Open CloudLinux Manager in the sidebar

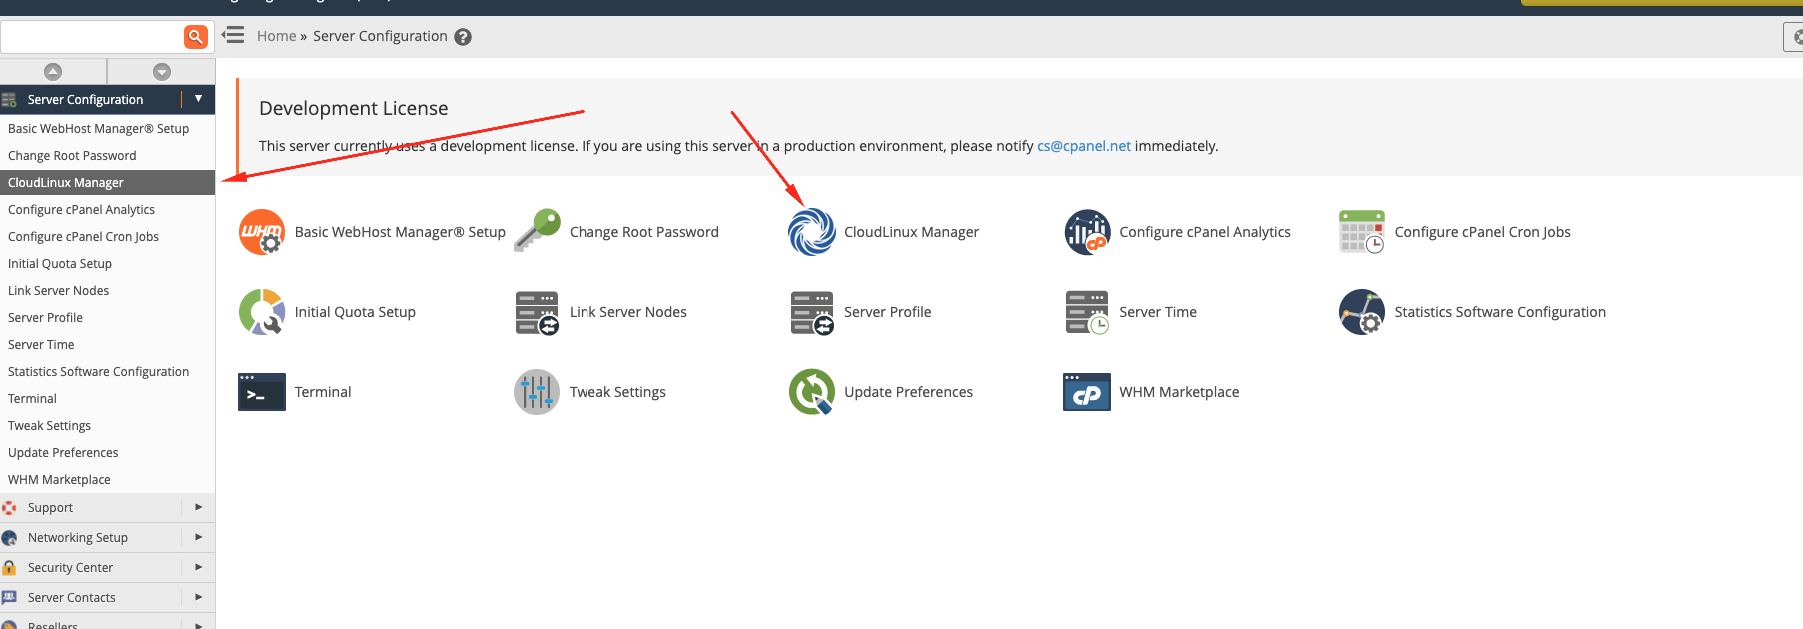coord(107,183)
